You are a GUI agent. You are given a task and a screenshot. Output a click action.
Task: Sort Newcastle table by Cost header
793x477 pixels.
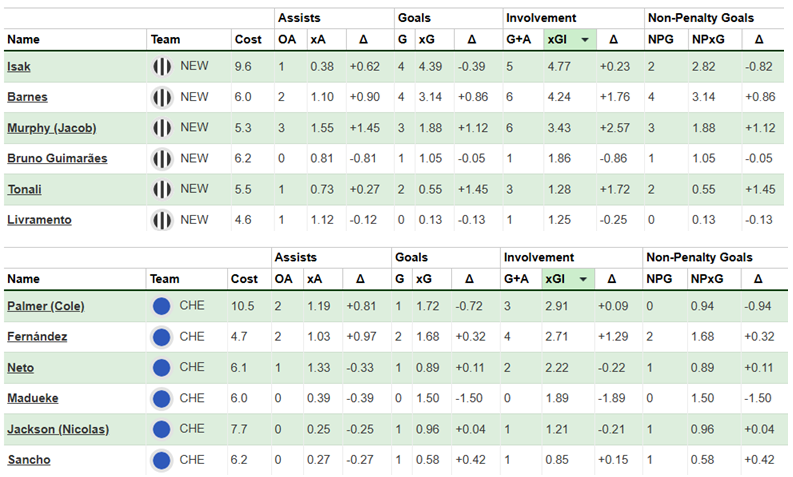(248, 39)
